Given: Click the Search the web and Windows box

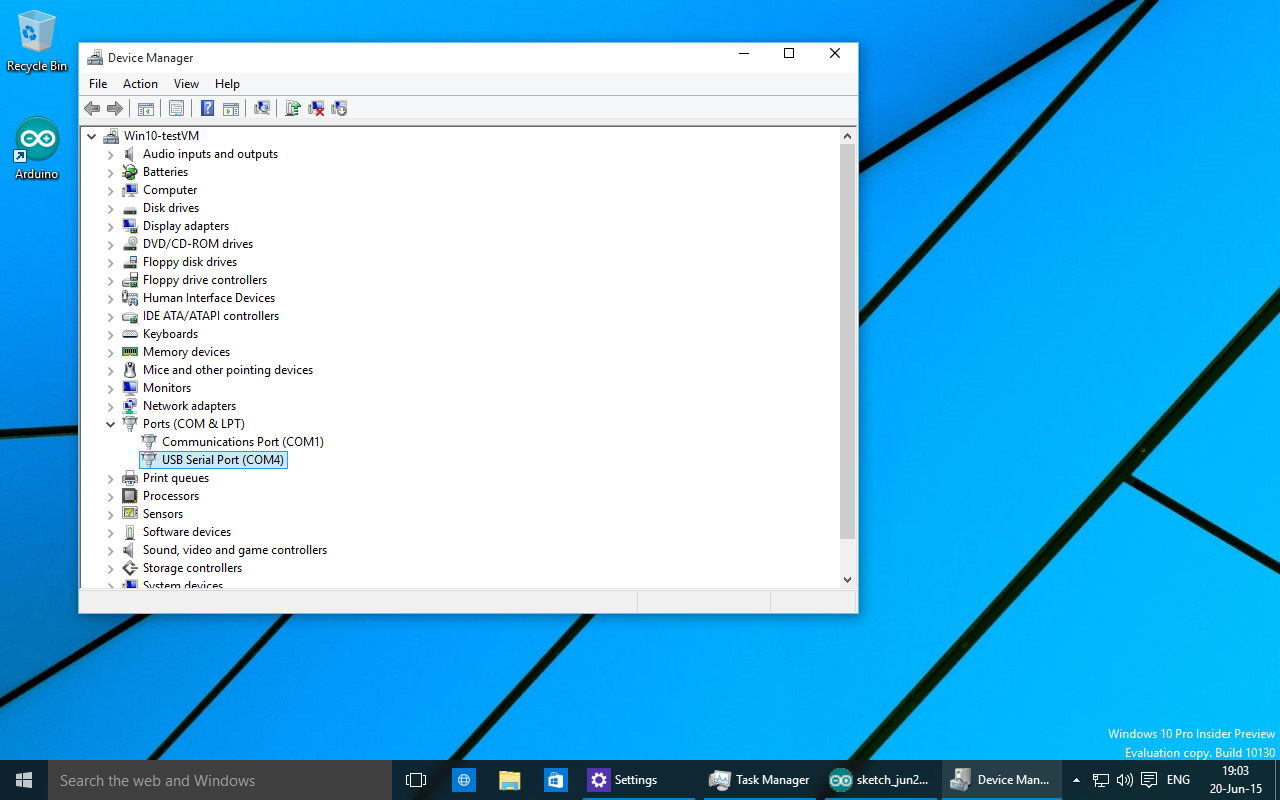Looking at the screenshot, I should (x=220, y=780).
